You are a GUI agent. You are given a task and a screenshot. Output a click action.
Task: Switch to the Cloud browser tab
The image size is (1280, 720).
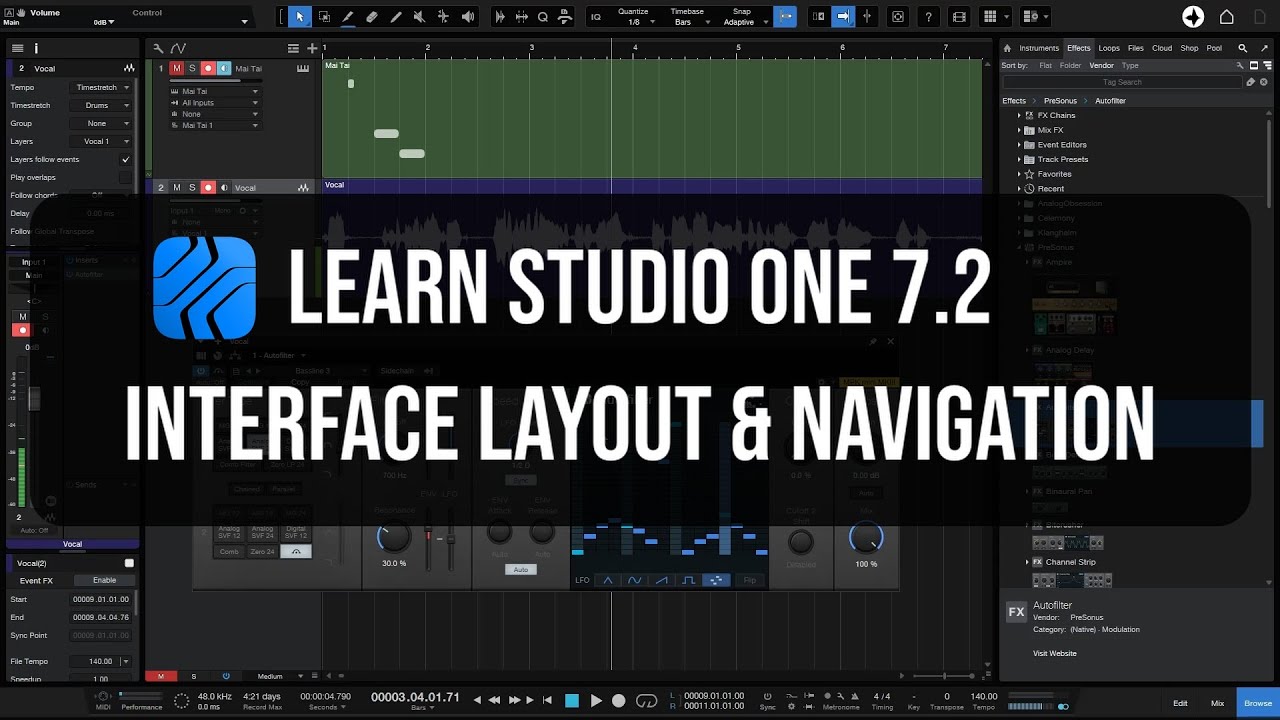(x=1162, y=48)
